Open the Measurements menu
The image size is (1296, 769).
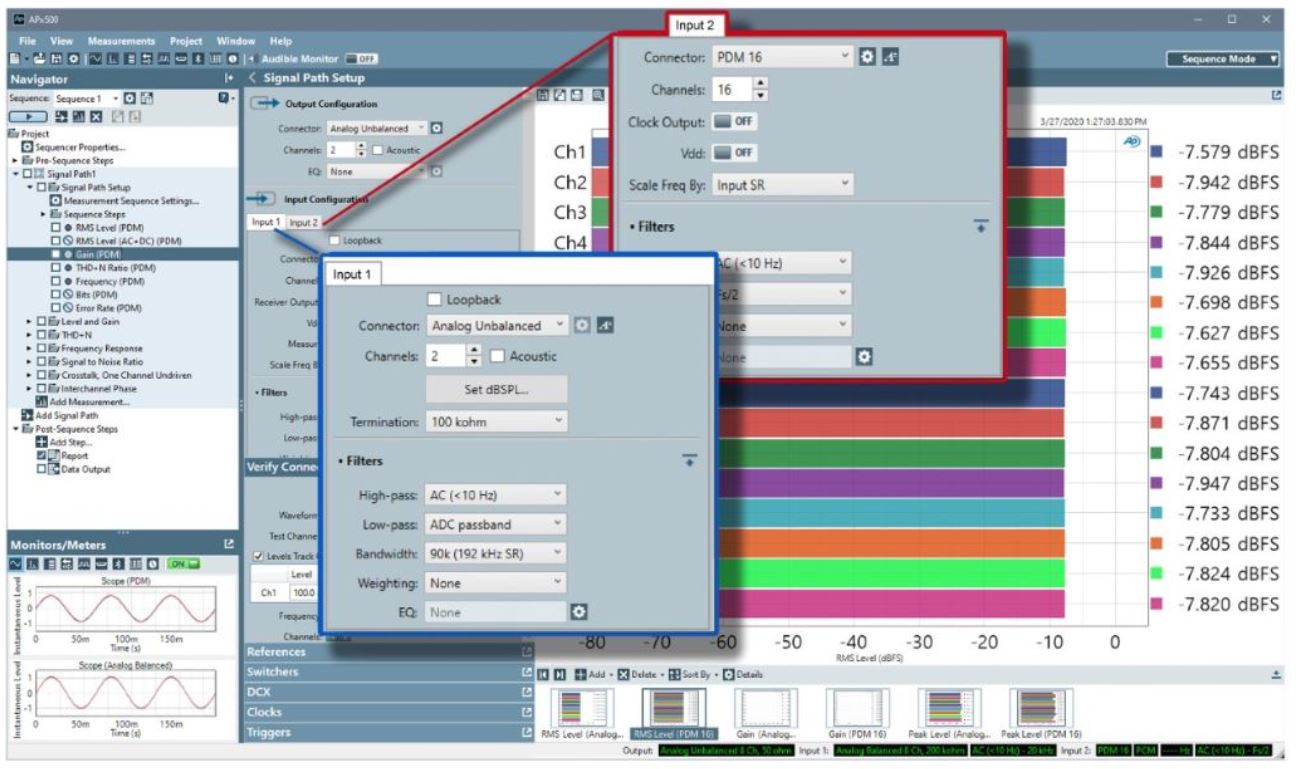(x=120, y=41)
